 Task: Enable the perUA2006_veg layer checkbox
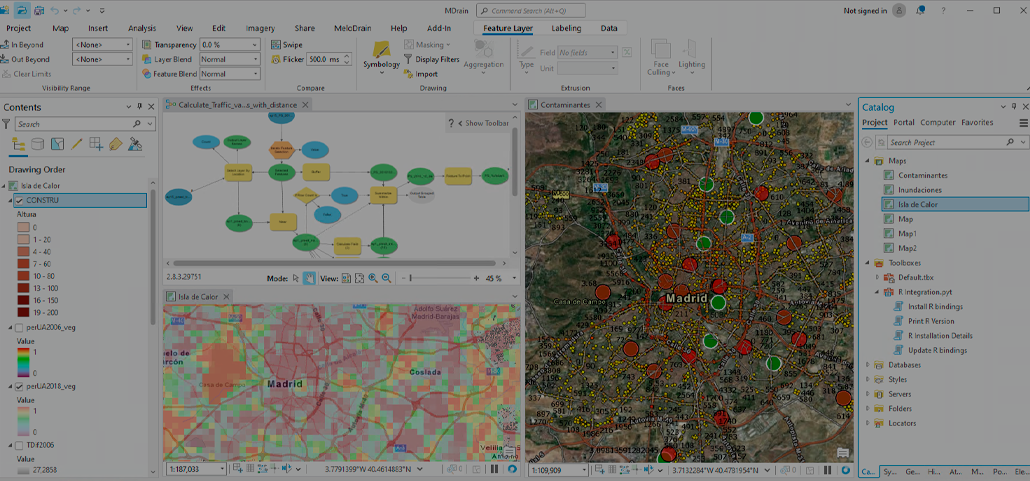pos(19,327)
